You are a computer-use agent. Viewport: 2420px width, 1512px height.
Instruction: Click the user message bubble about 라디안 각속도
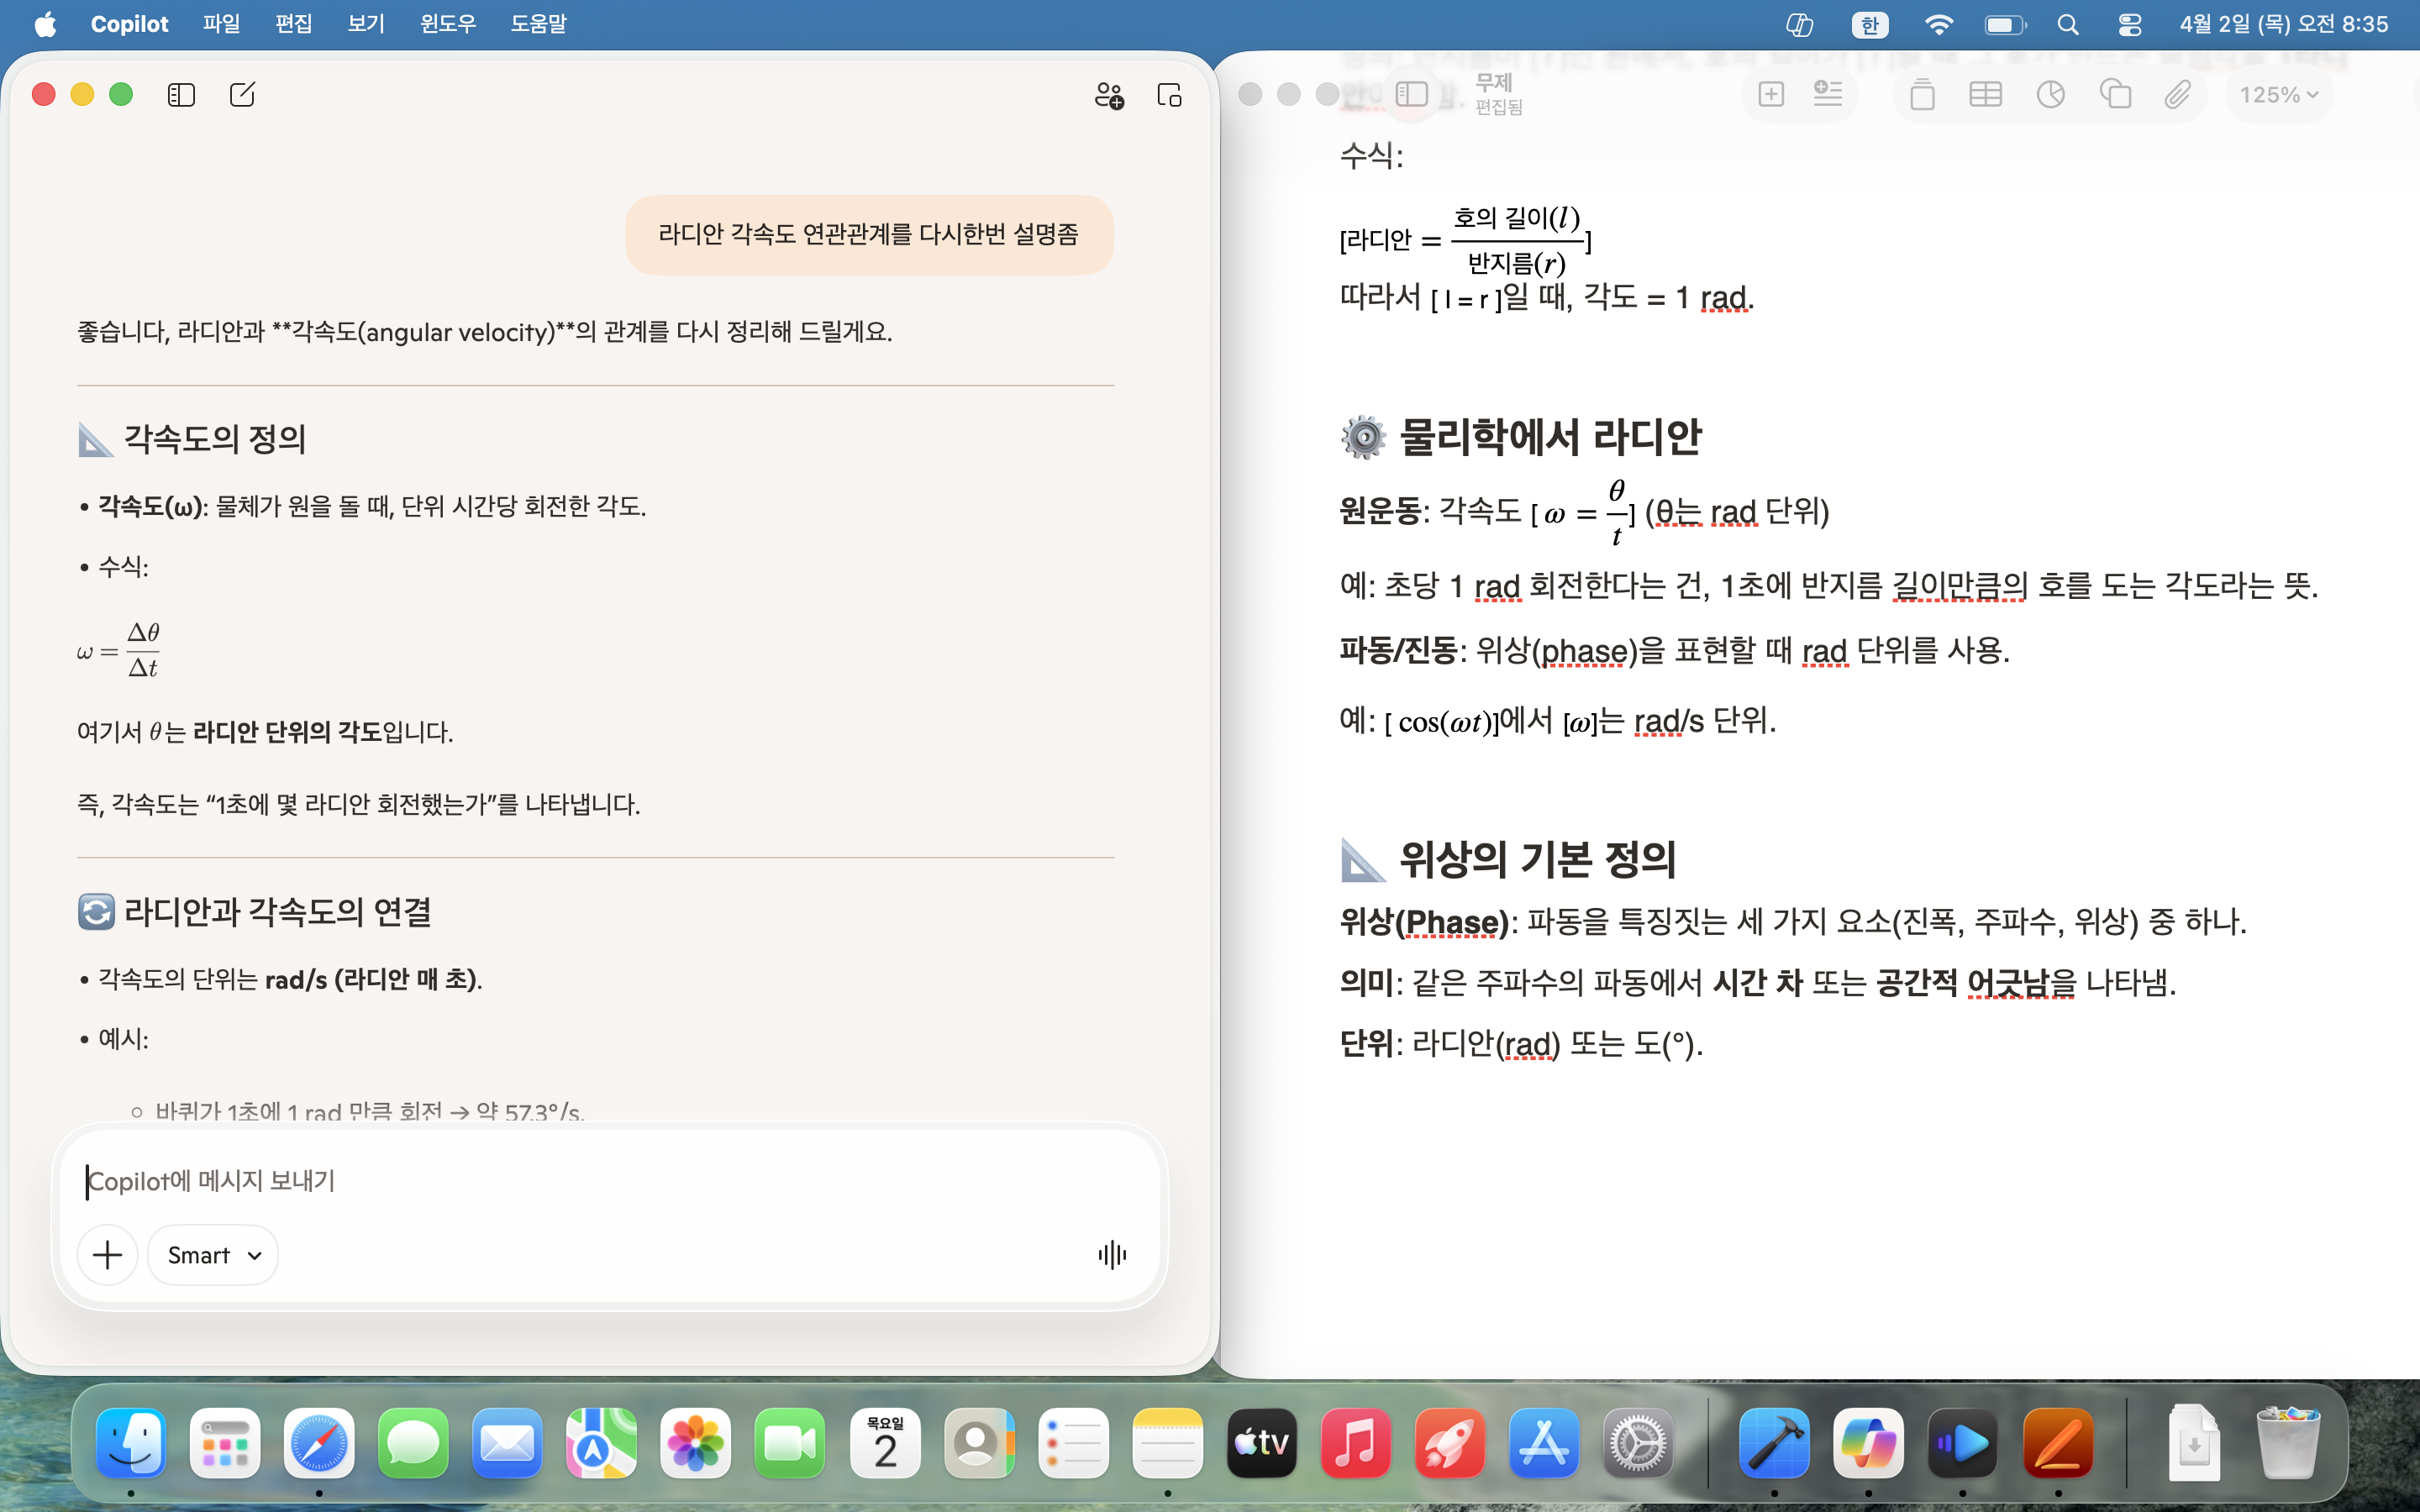pyautogui.click(x=868, y=234)
